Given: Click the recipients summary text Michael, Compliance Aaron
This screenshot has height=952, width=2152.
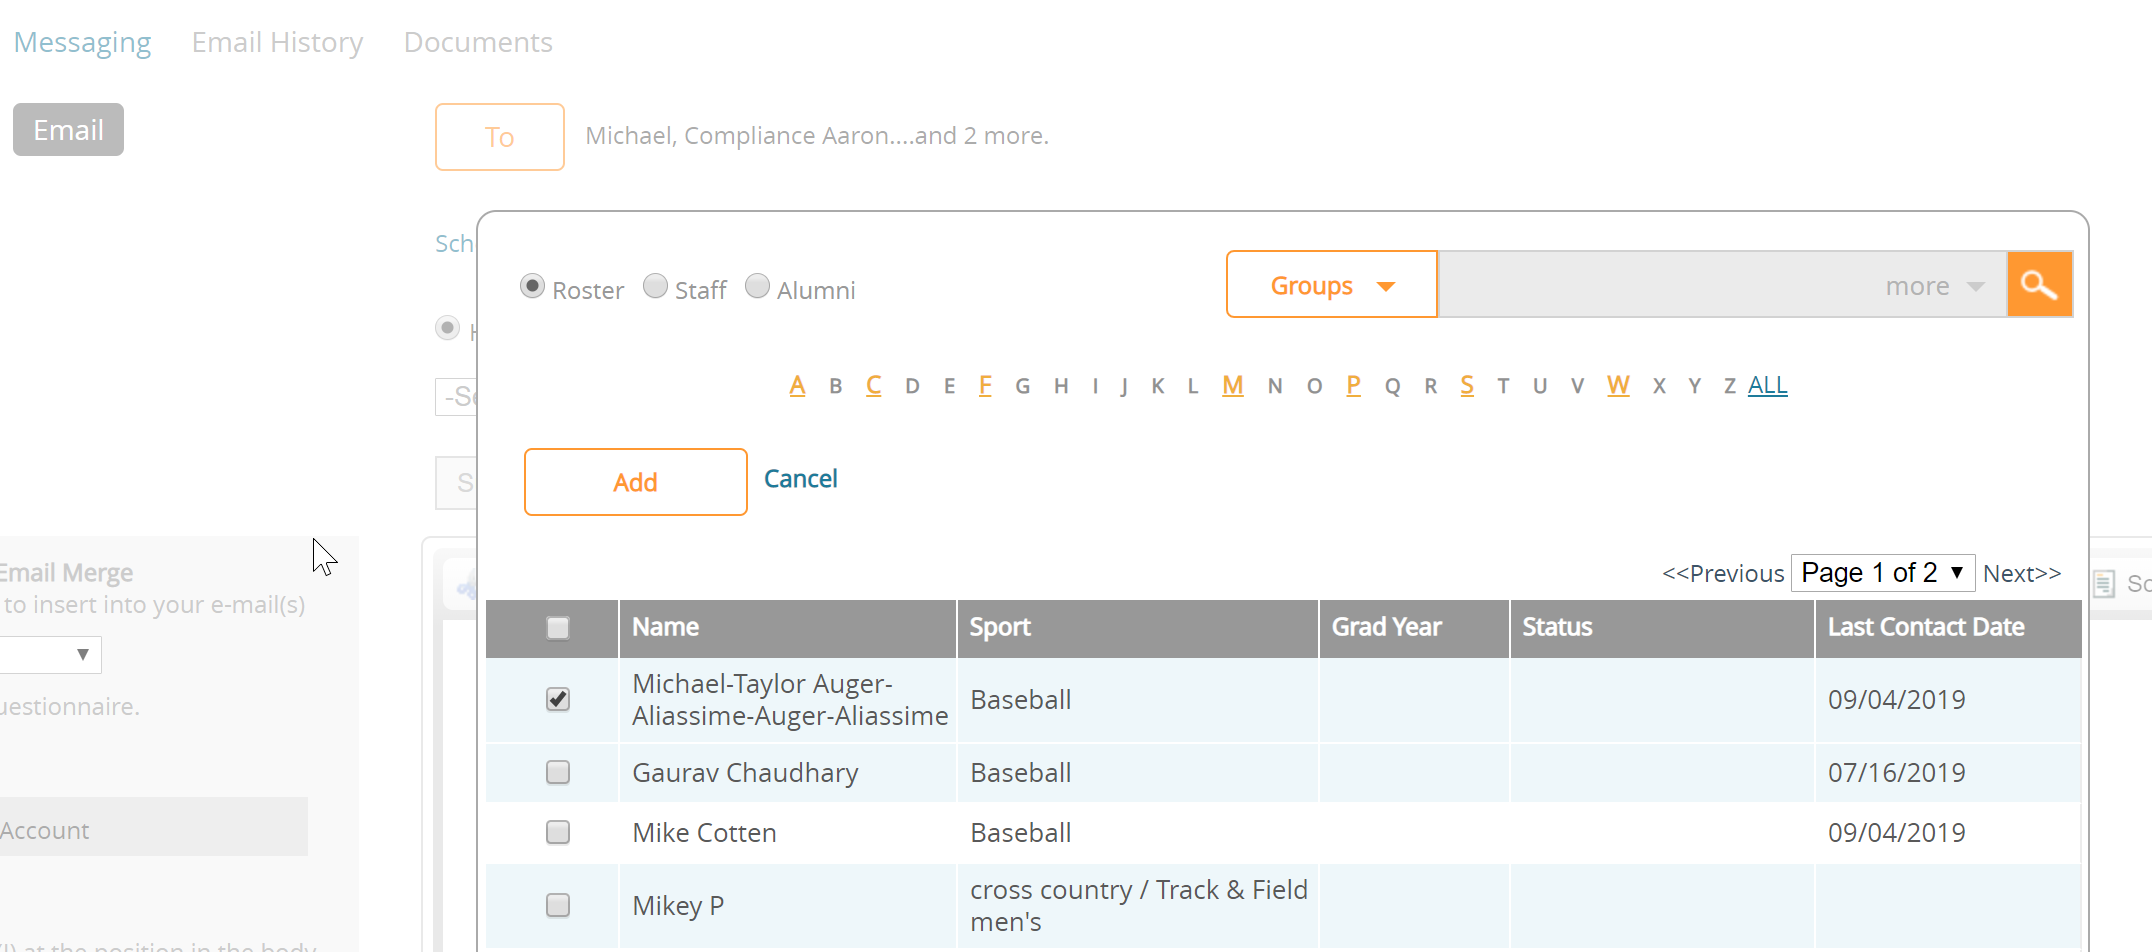Looking at the screenshot, I should coord(817,136).
